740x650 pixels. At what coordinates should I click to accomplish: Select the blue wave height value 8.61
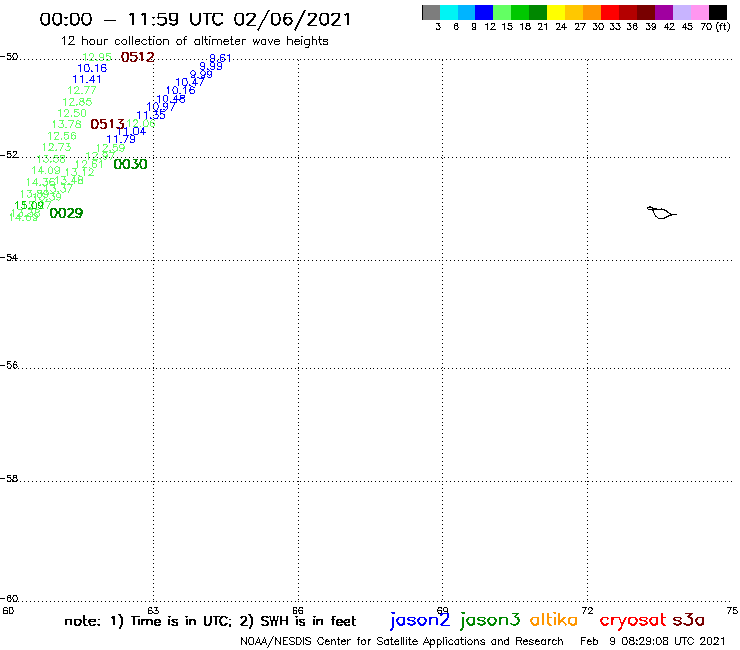pyautogui.click(x=220, y=58)
